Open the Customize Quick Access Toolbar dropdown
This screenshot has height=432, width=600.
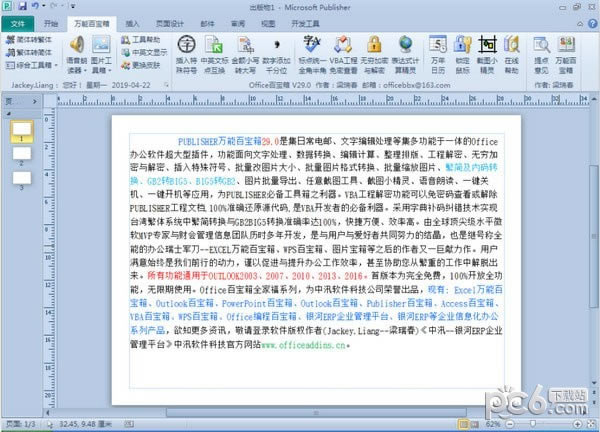72,7
